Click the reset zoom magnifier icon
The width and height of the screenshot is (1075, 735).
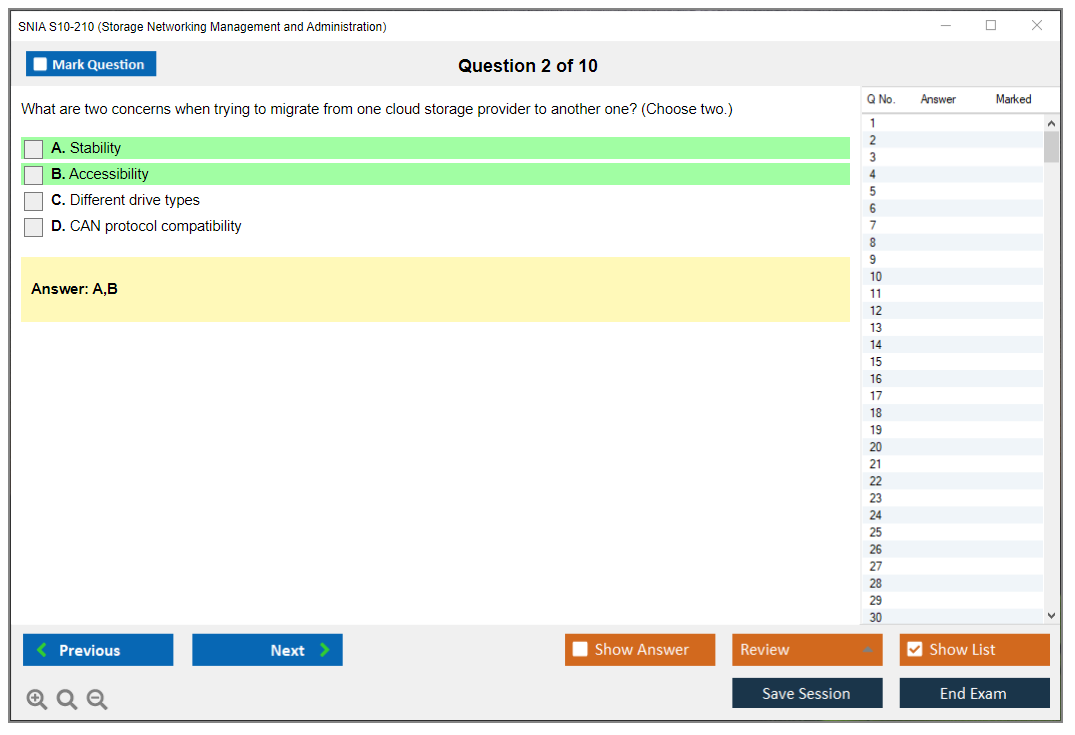click(67, 700)
